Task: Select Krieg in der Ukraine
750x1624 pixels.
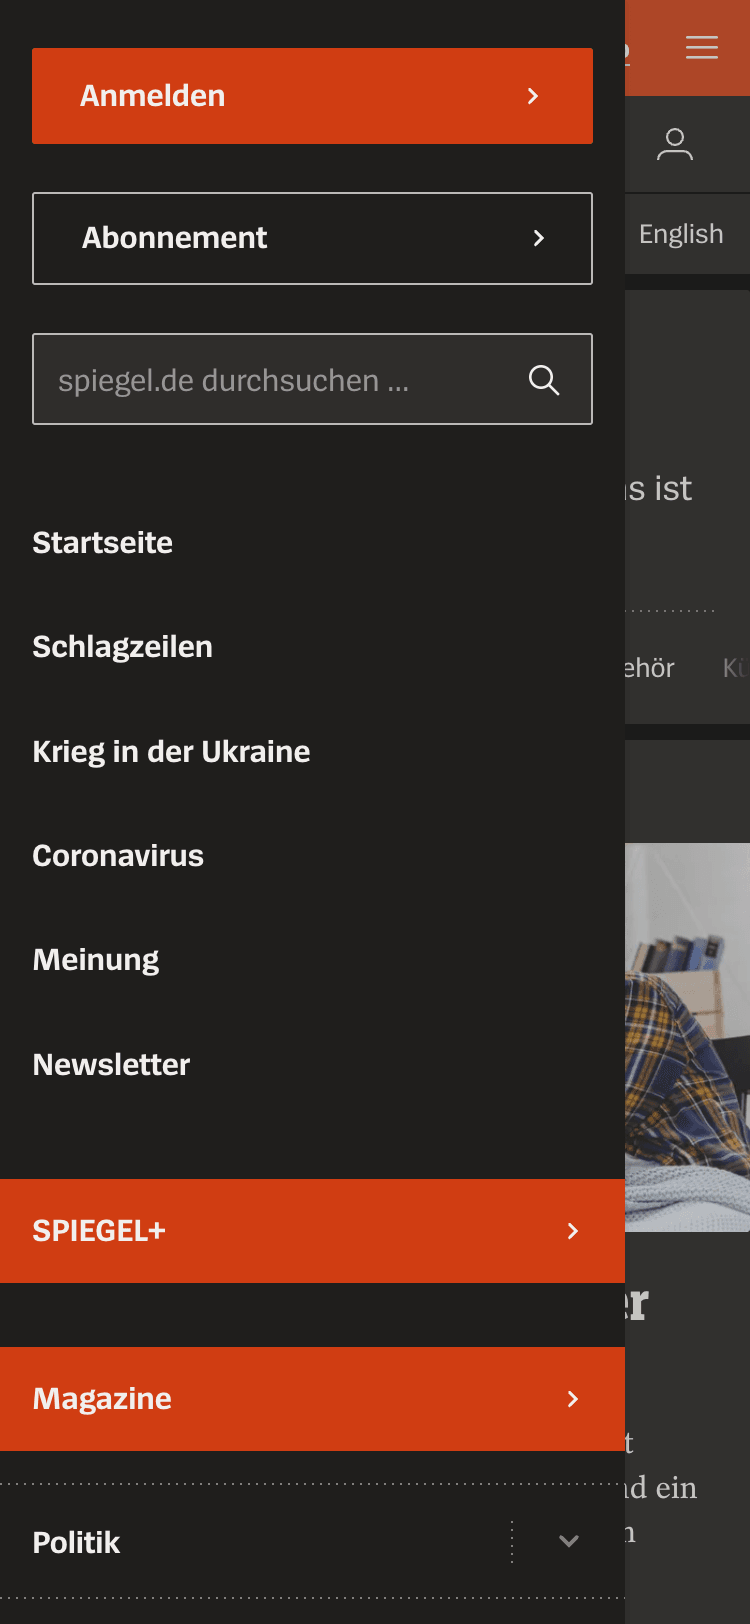Action: coord(171,752)
